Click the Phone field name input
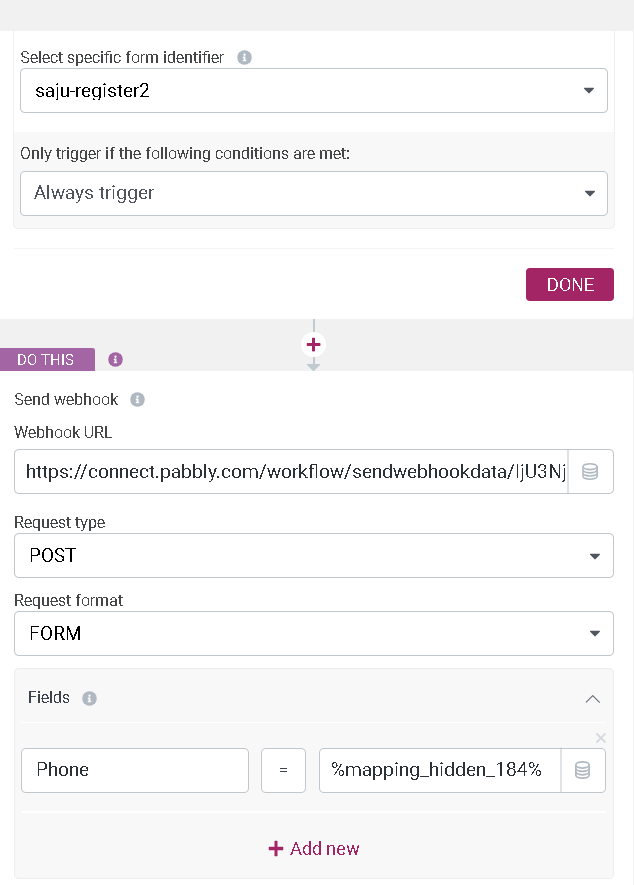The width and height of the screenshot is (634, 885). coord(135,770)
